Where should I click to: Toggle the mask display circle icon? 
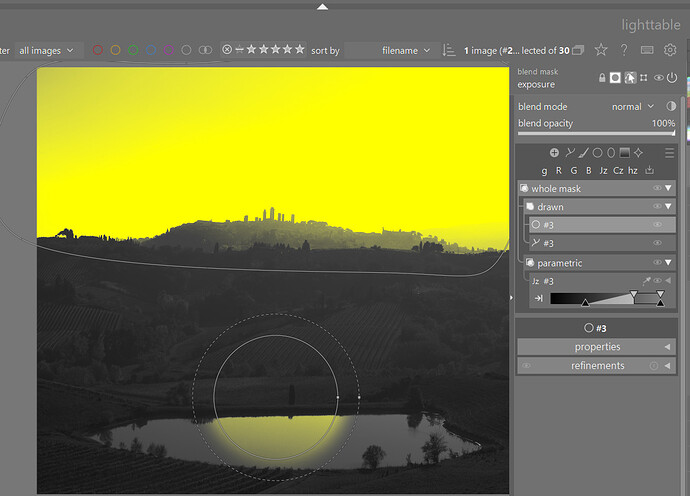615,78
